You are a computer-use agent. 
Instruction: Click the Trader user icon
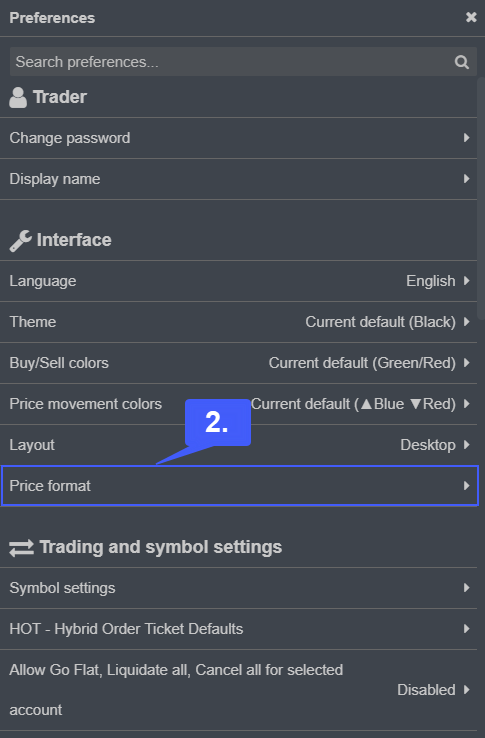click(18, 97)
